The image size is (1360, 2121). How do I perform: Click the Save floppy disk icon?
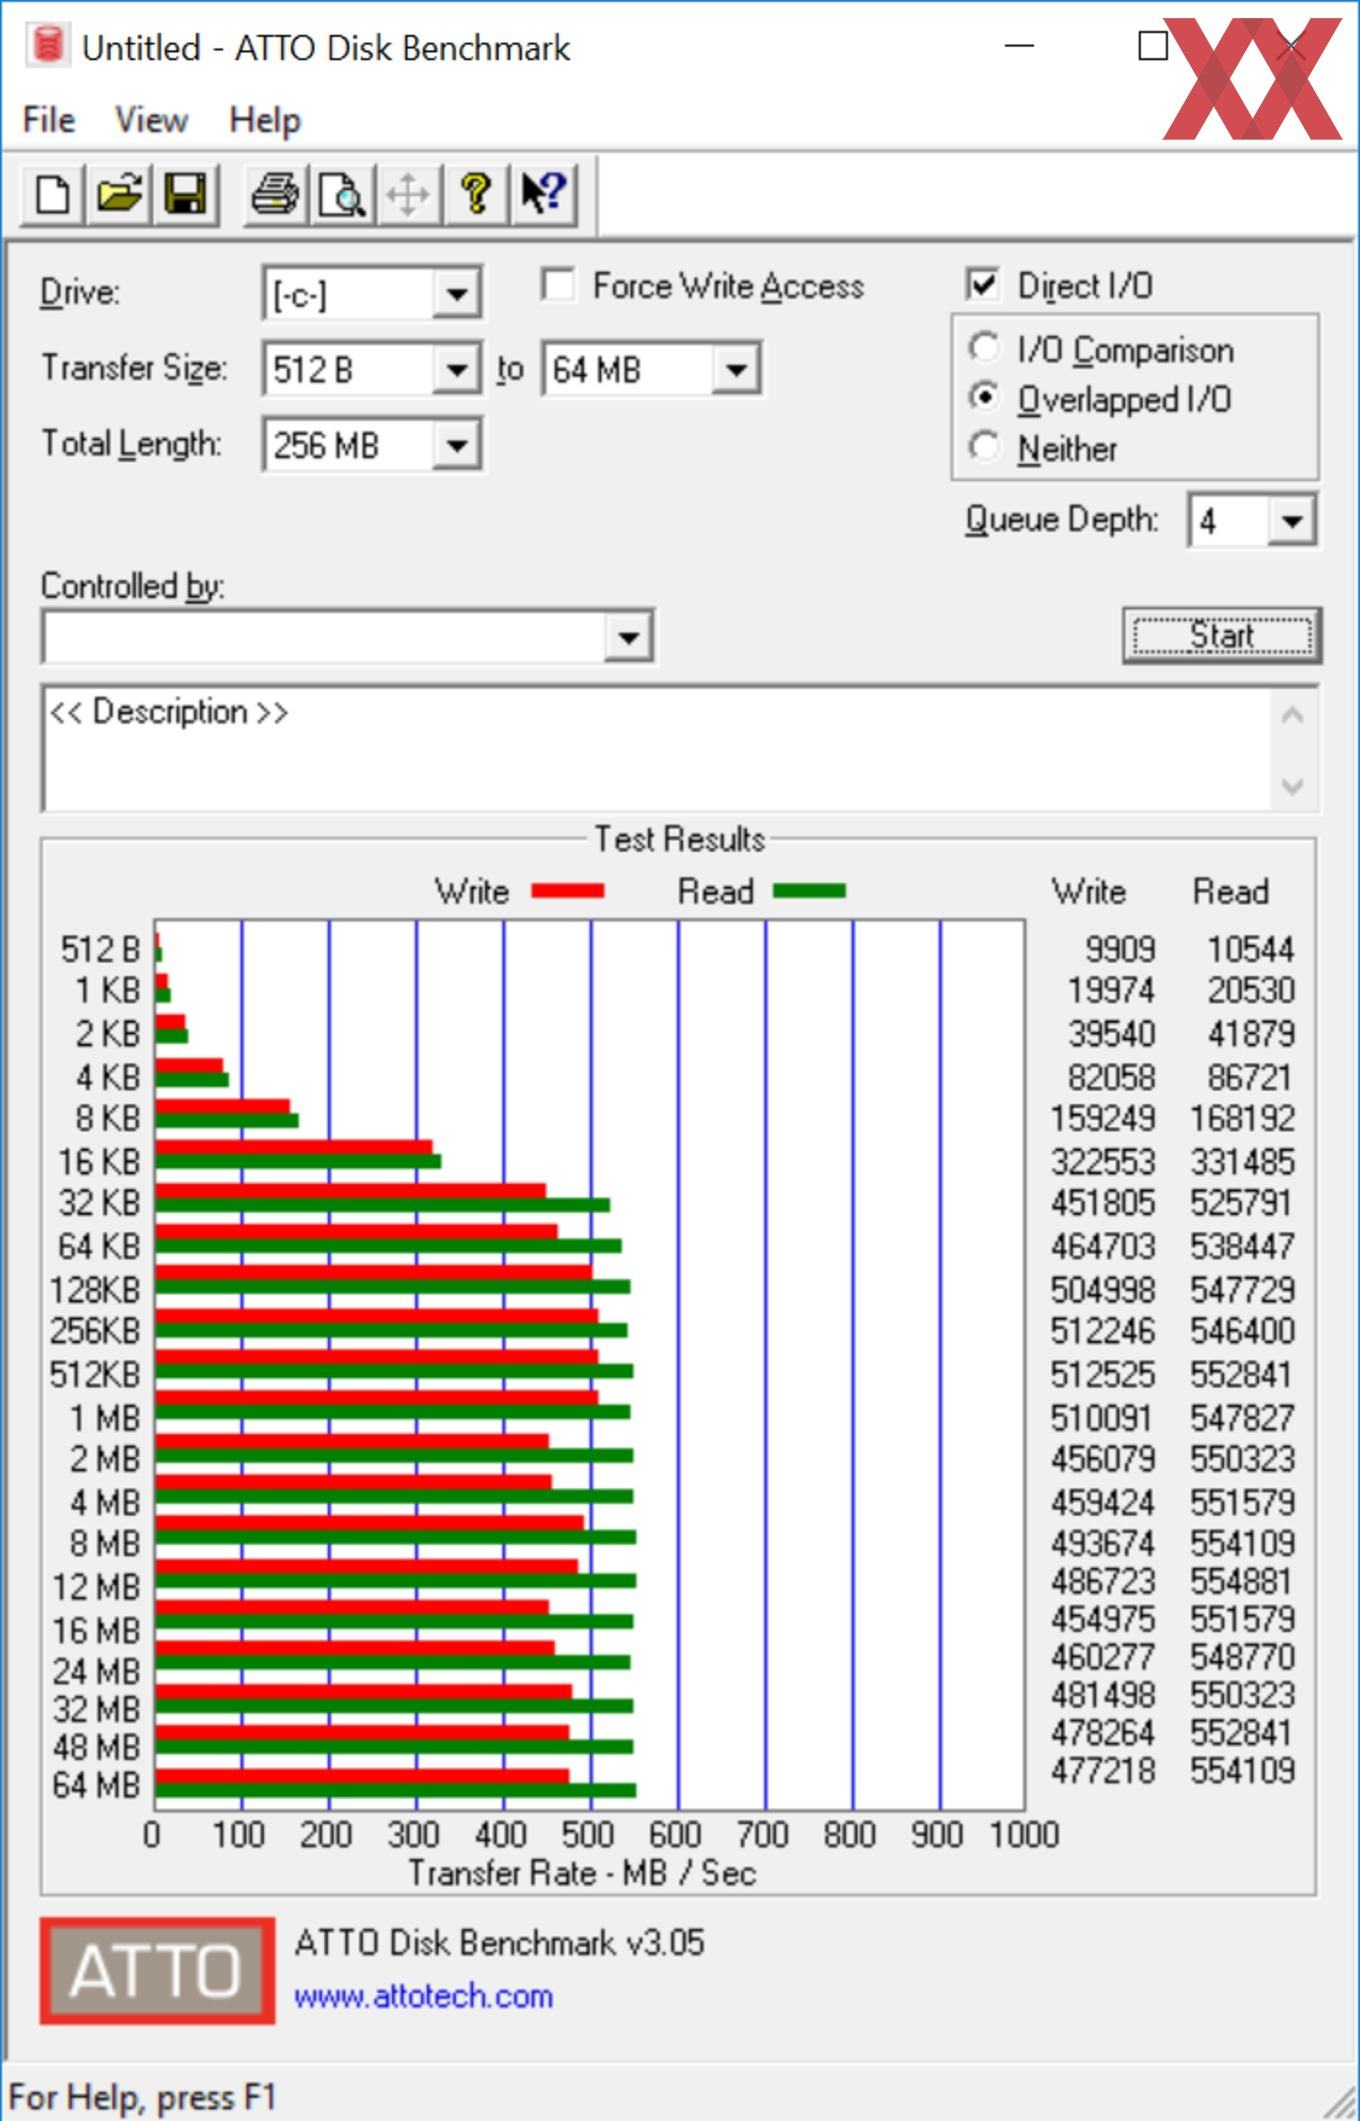coord(185,193)
